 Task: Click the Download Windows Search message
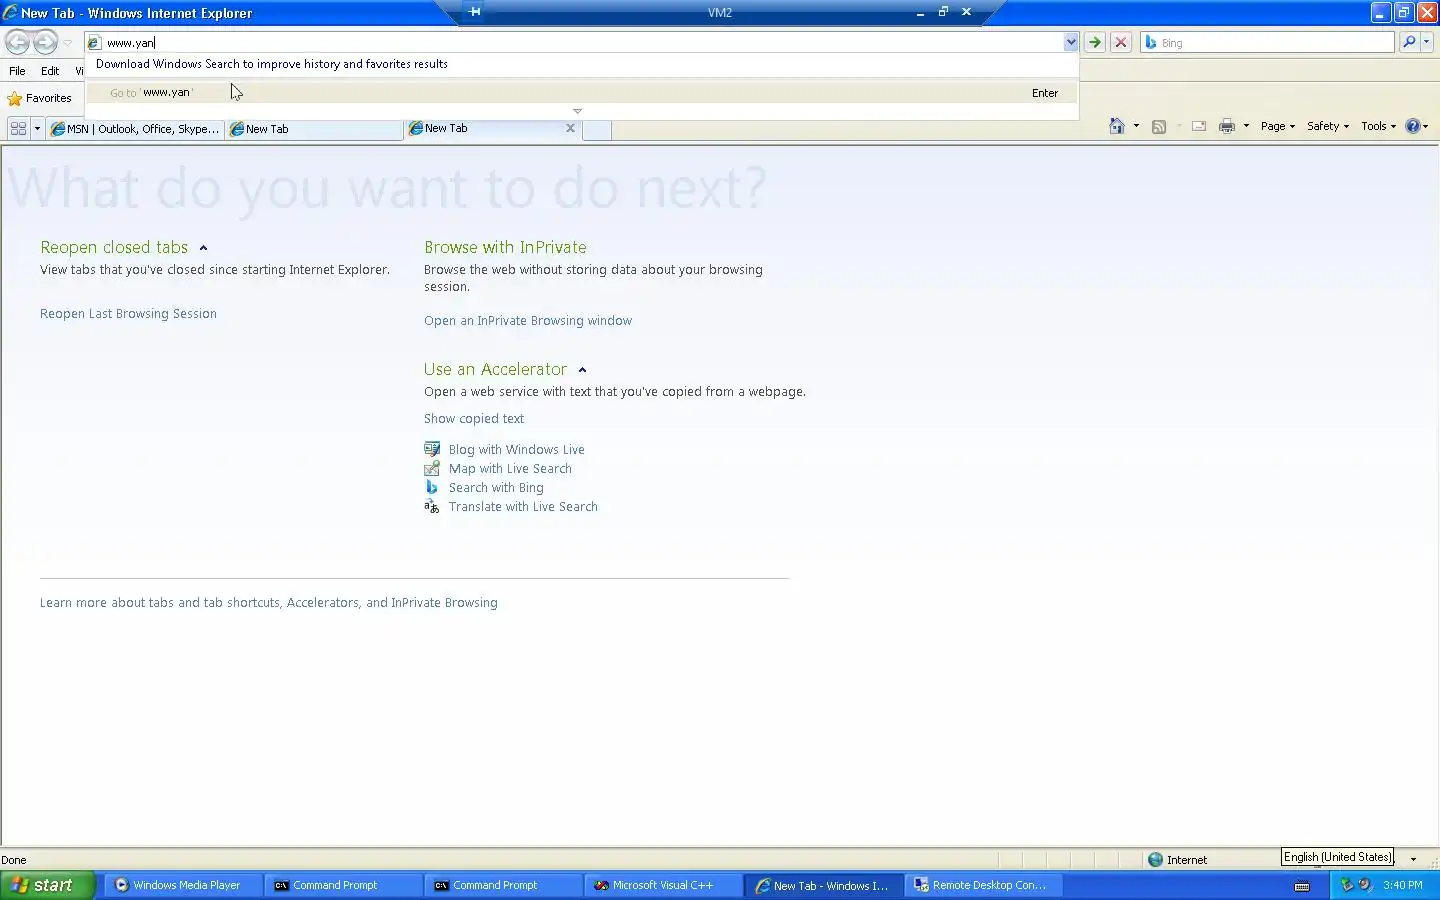tap(272, 63)
